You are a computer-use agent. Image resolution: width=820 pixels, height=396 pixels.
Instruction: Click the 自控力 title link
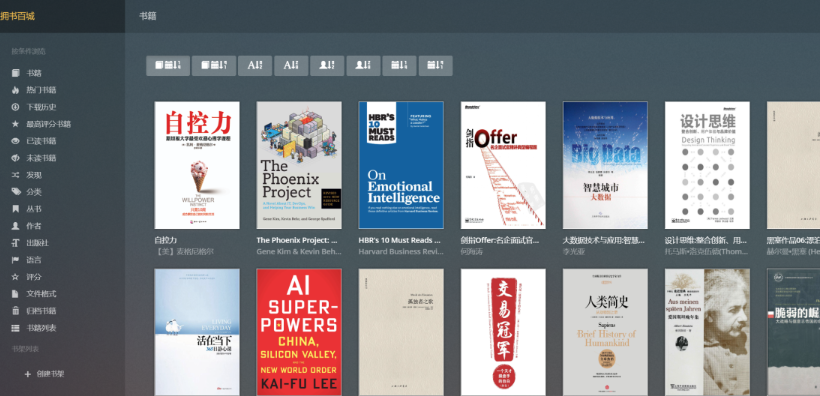[x=166, y=240]
